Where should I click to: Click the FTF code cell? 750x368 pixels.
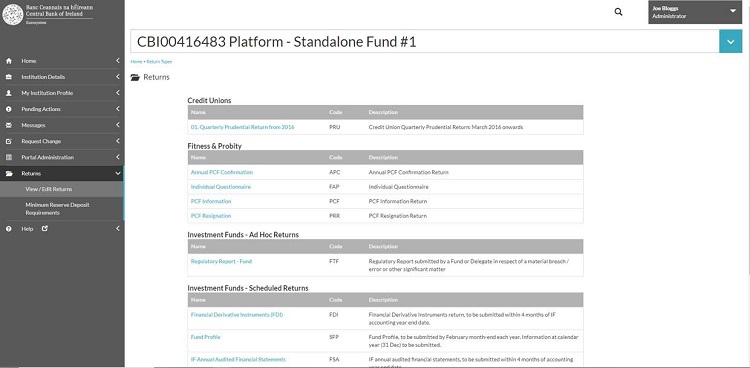(334, 261)
